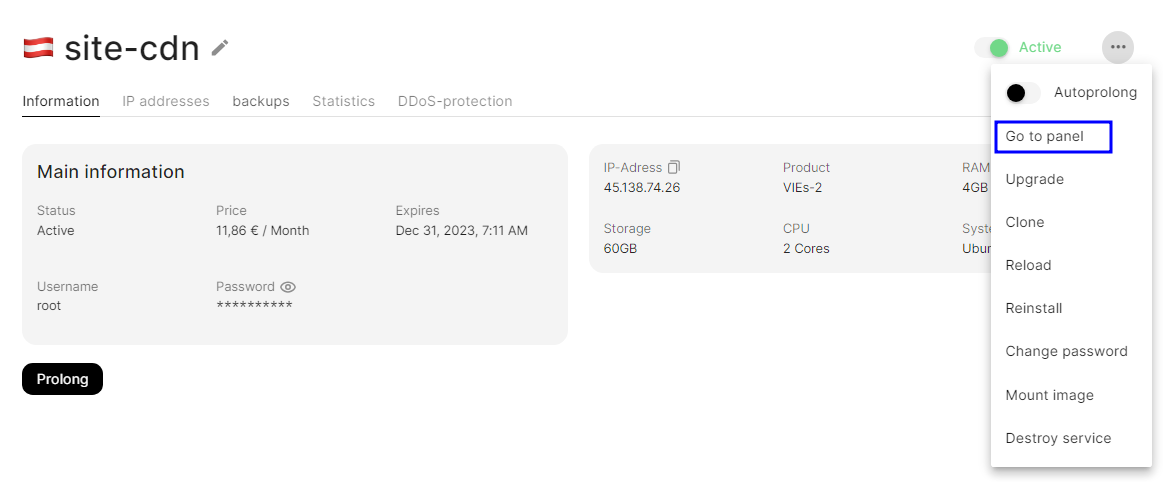Choose Destroy service option
Viewport: 1169px width, 482px height.
pos(1058,438)
